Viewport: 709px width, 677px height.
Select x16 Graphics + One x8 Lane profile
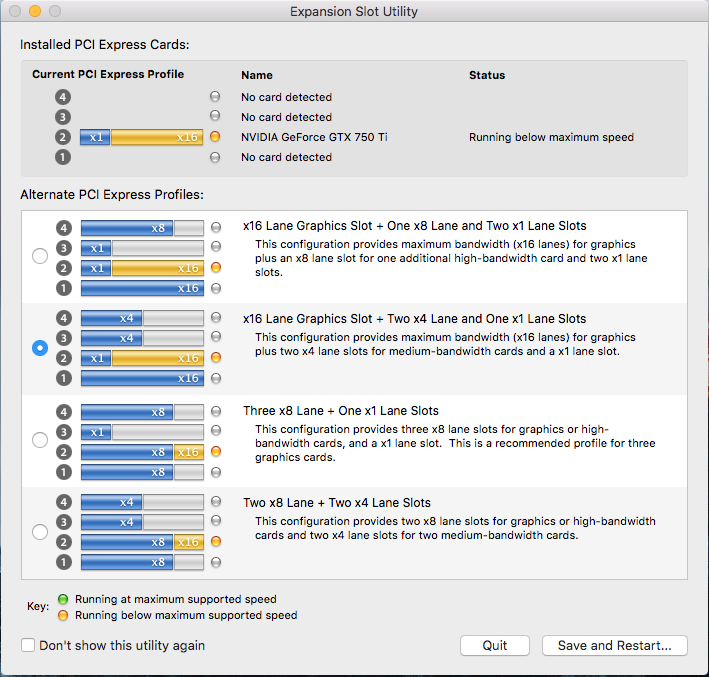click(x=40, y=256)
